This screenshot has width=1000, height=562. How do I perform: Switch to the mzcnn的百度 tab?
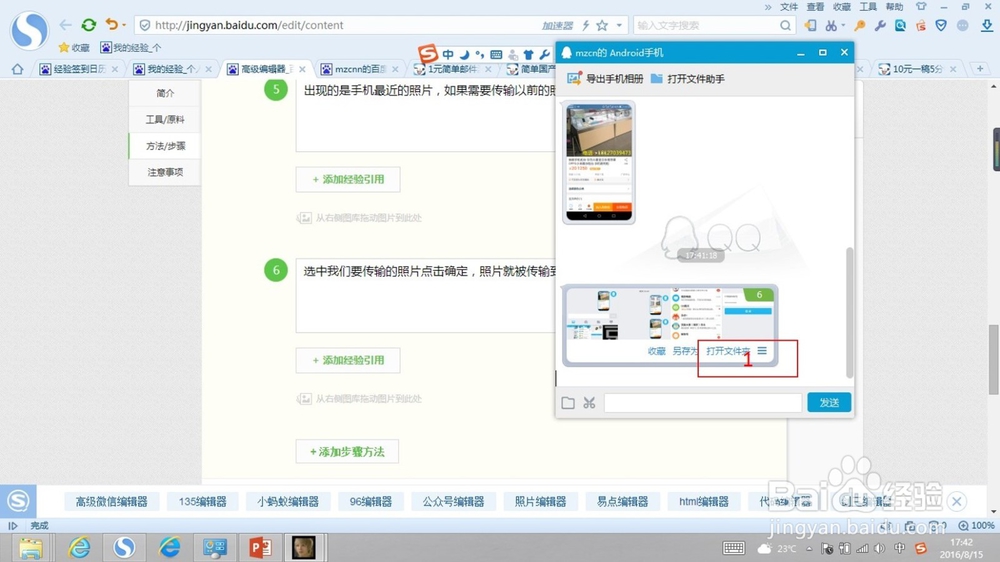(360, 69)
